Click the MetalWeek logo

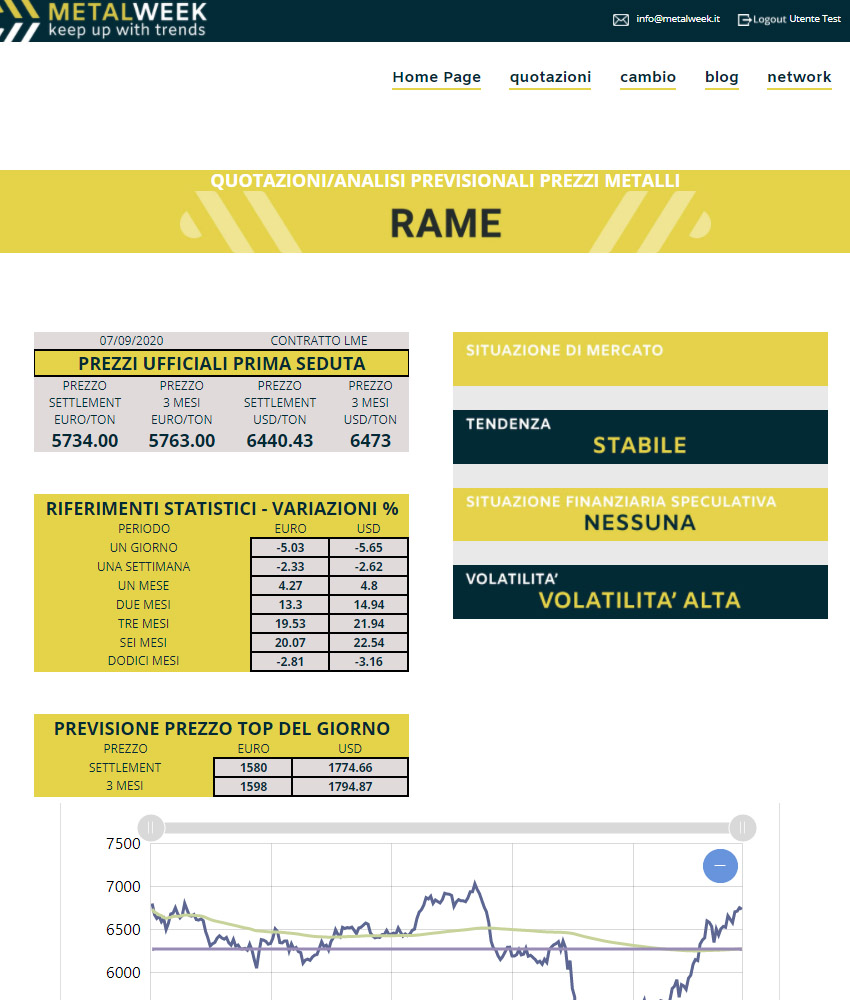coord(105,20)
